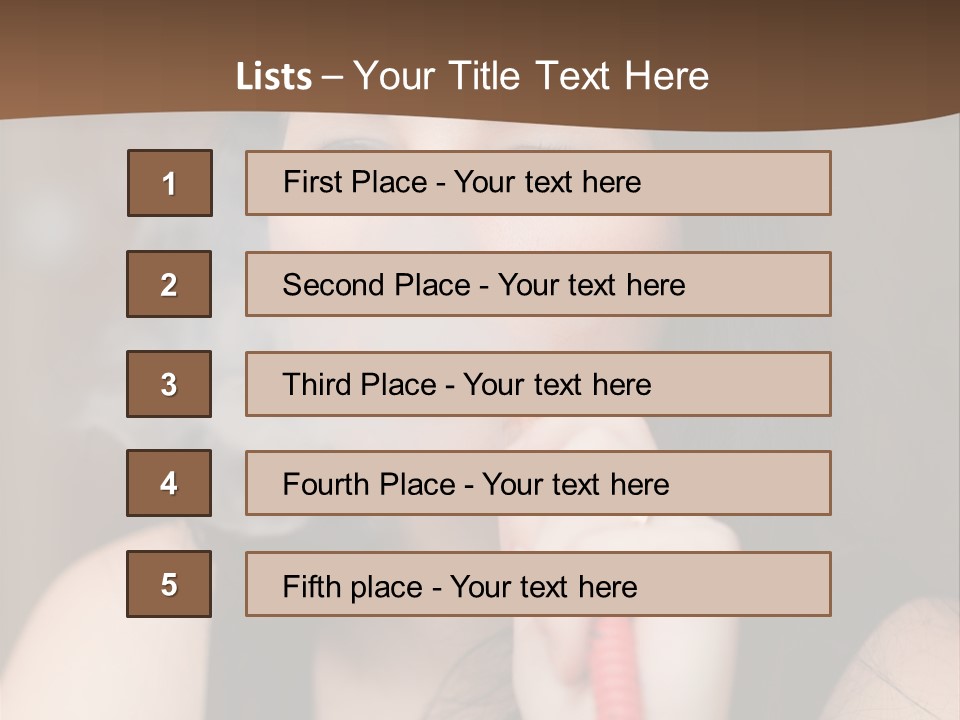Click the number 5 square
This screenshot has width=960, height=720.
coord(169,584)
